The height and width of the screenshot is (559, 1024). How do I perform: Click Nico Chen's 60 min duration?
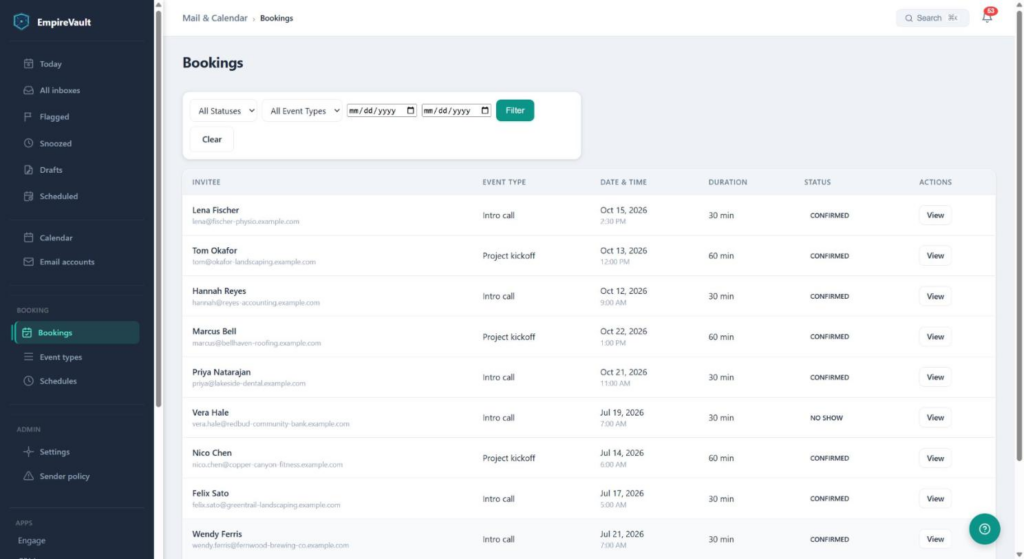click(721, 458)
